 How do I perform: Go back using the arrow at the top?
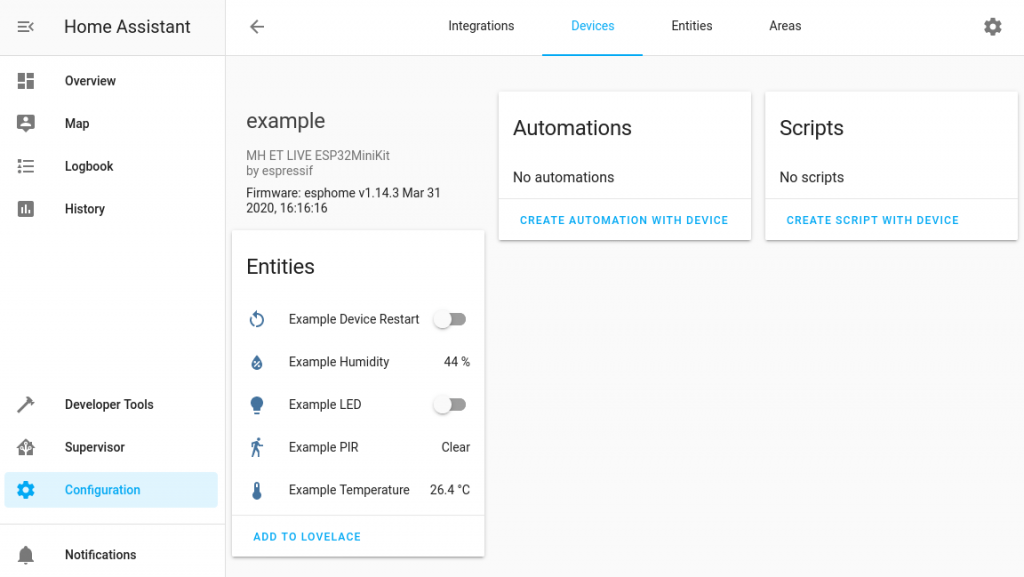pyautogui.click(x=257, y=27)
